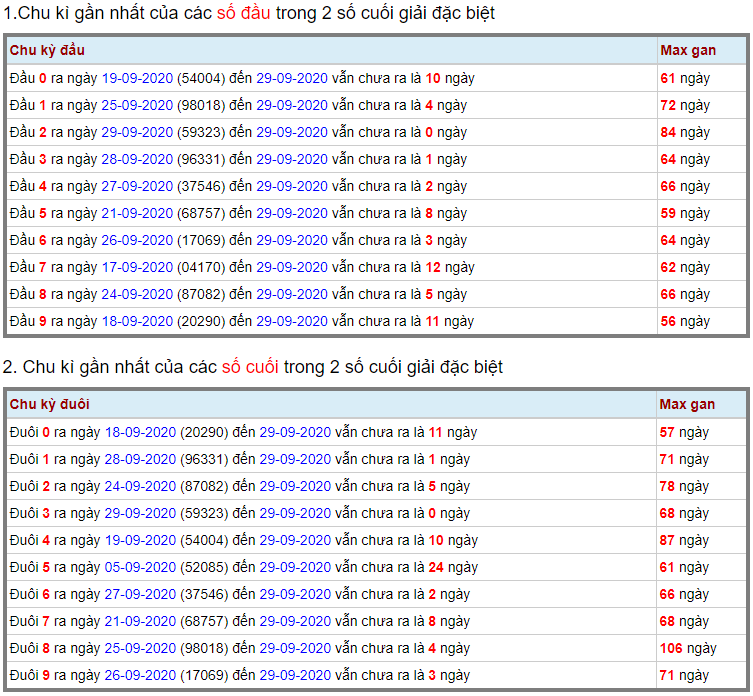Open the 25-09-2020 date link in Đầu 1 row

137,105
